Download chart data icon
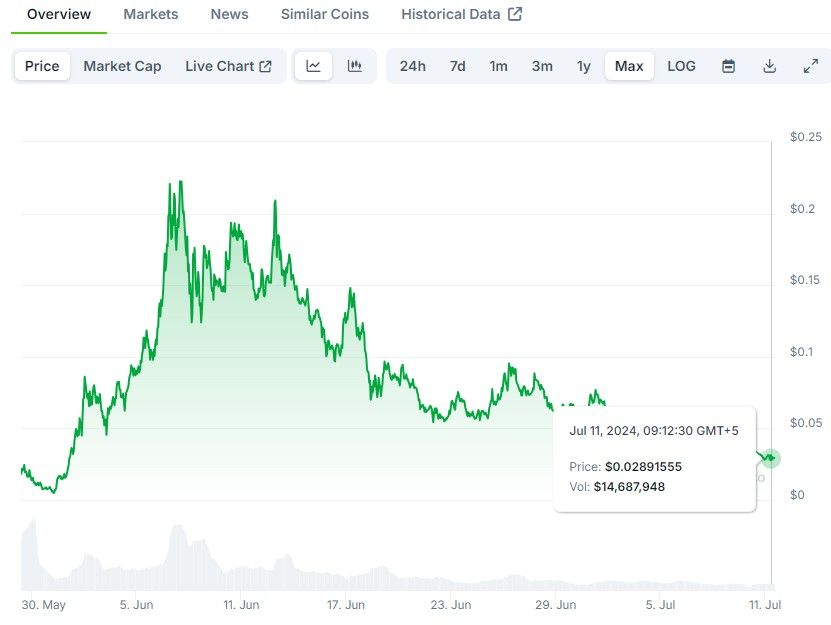831x625 pixels. click(x=770, y=66)
